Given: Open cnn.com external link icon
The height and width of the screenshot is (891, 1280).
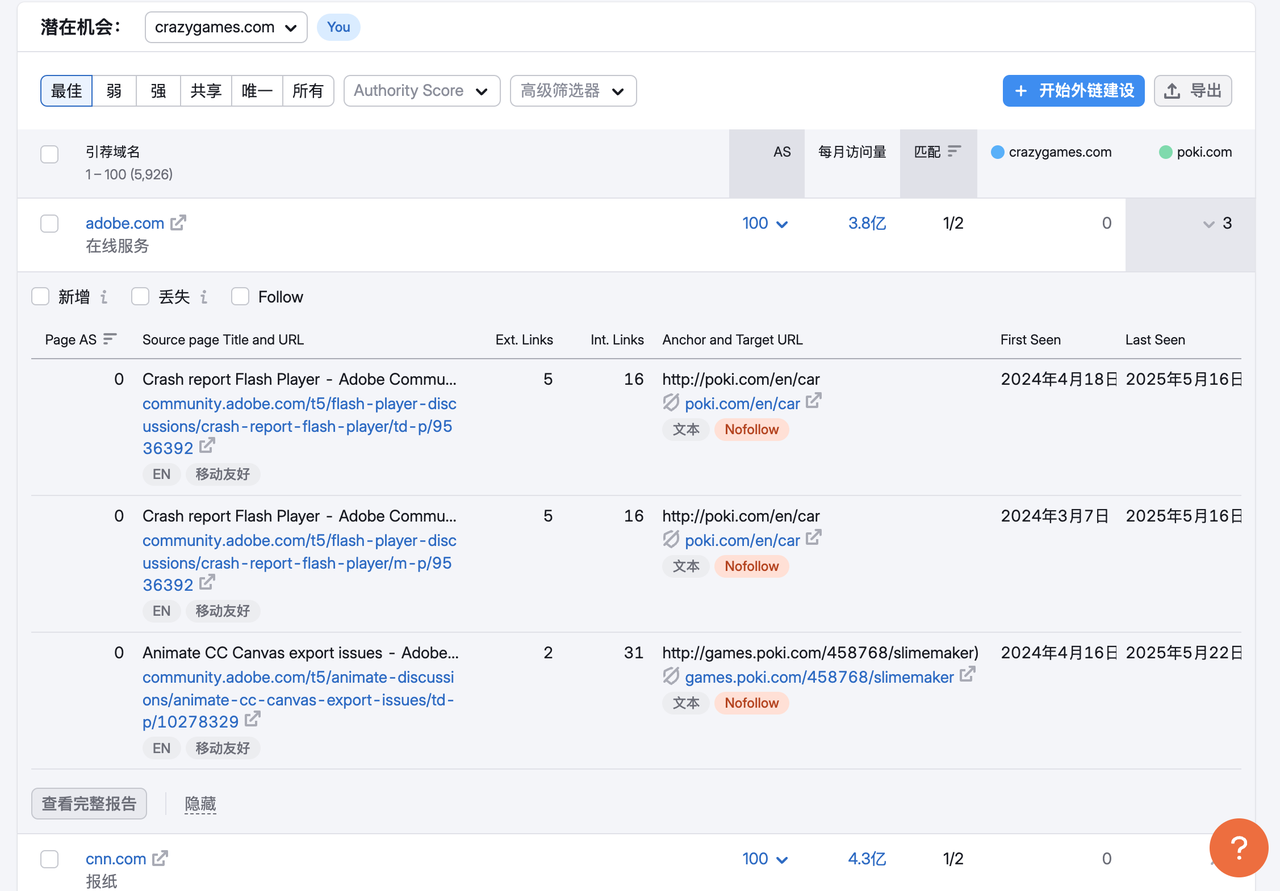Looking at the screenshot, I should (x=160, y=858).
